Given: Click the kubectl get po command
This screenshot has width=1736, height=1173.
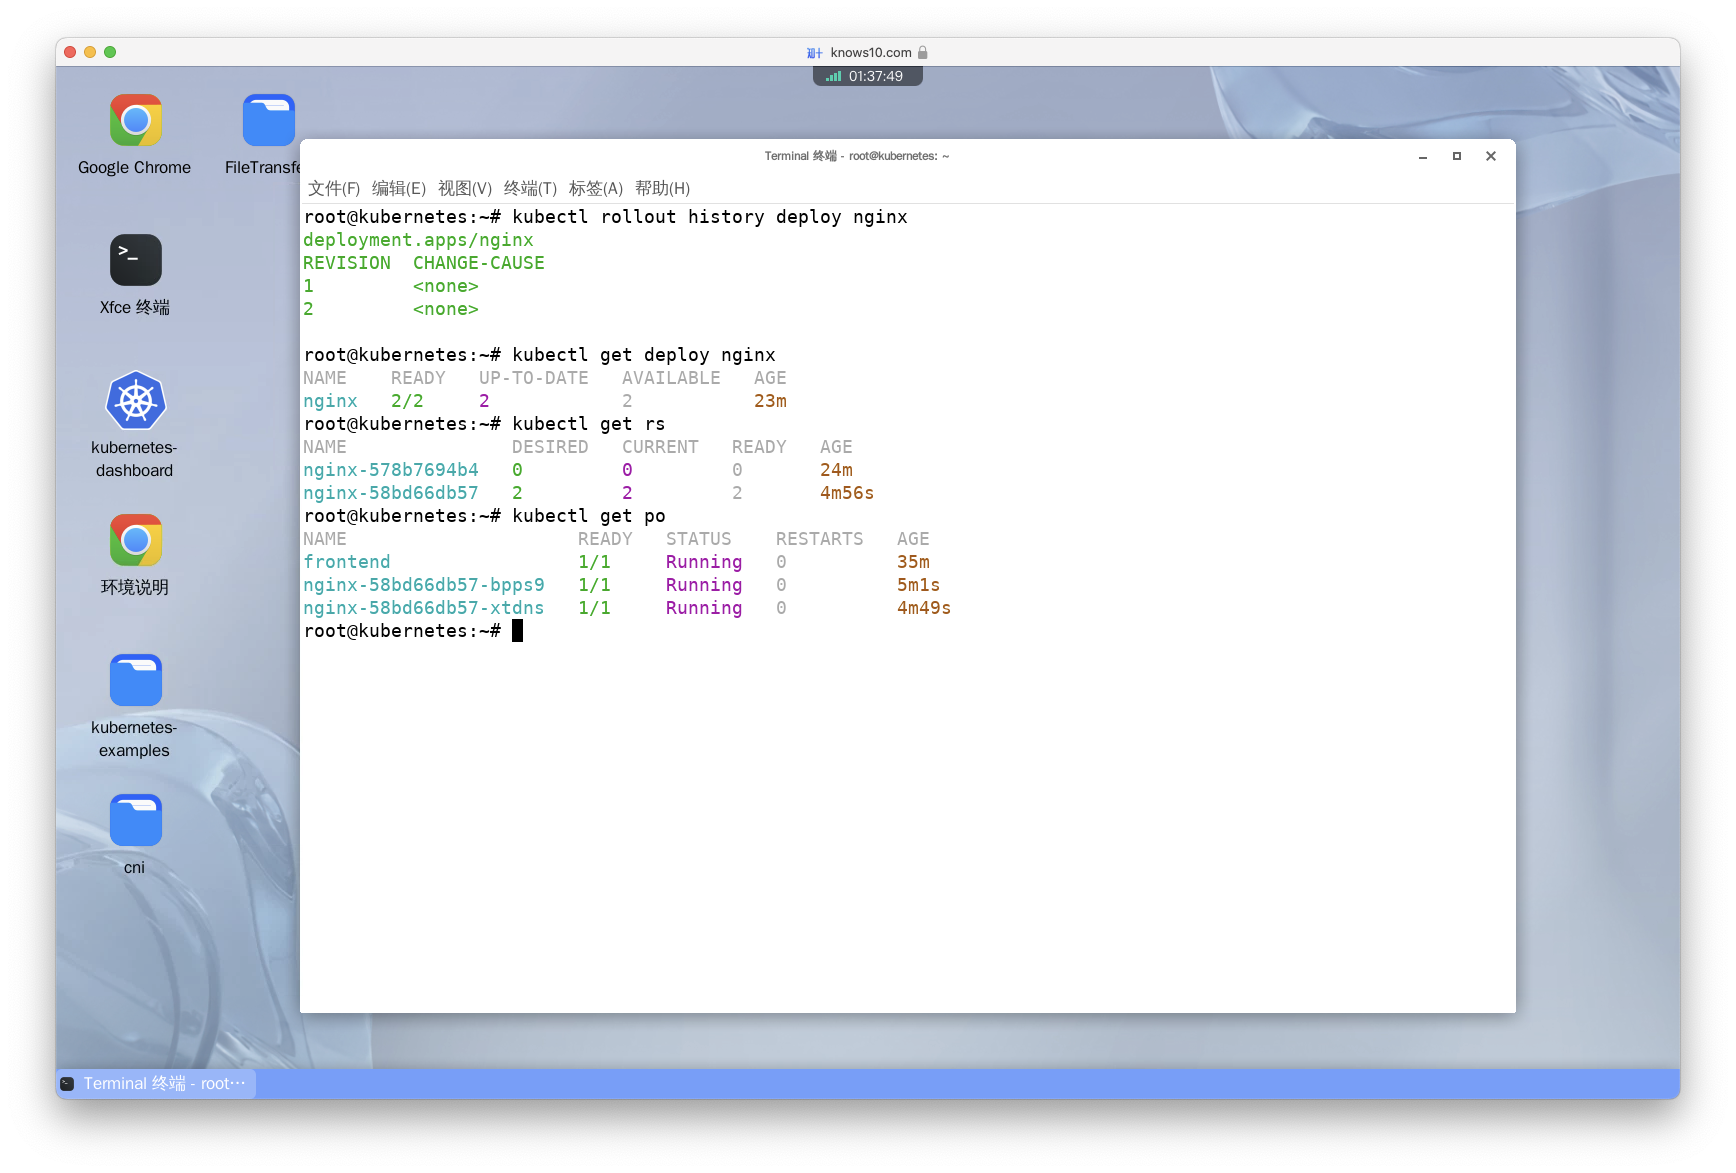Looking at the screenshot, I should click(x=589, y=516).
